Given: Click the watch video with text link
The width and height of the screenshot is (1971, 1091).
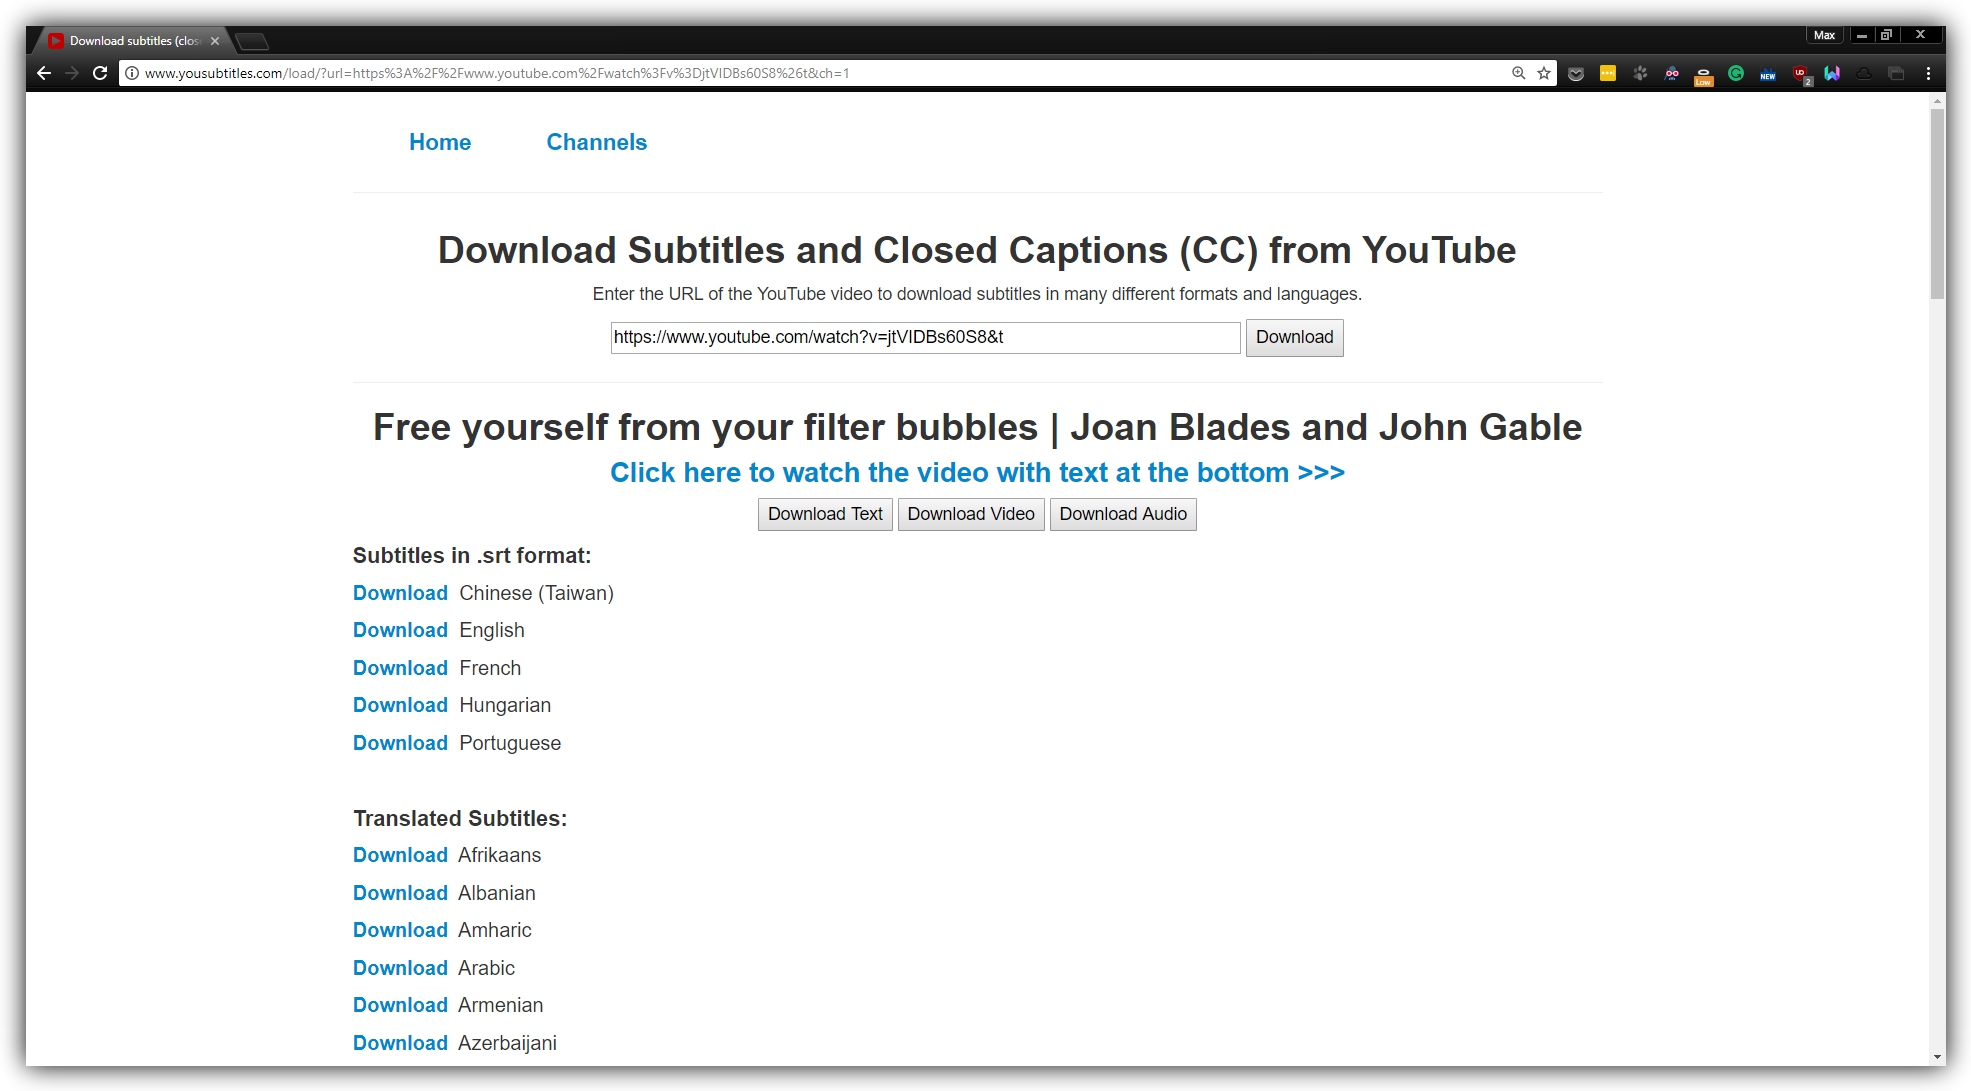Looking at the screenshot, I should (977, 472).
